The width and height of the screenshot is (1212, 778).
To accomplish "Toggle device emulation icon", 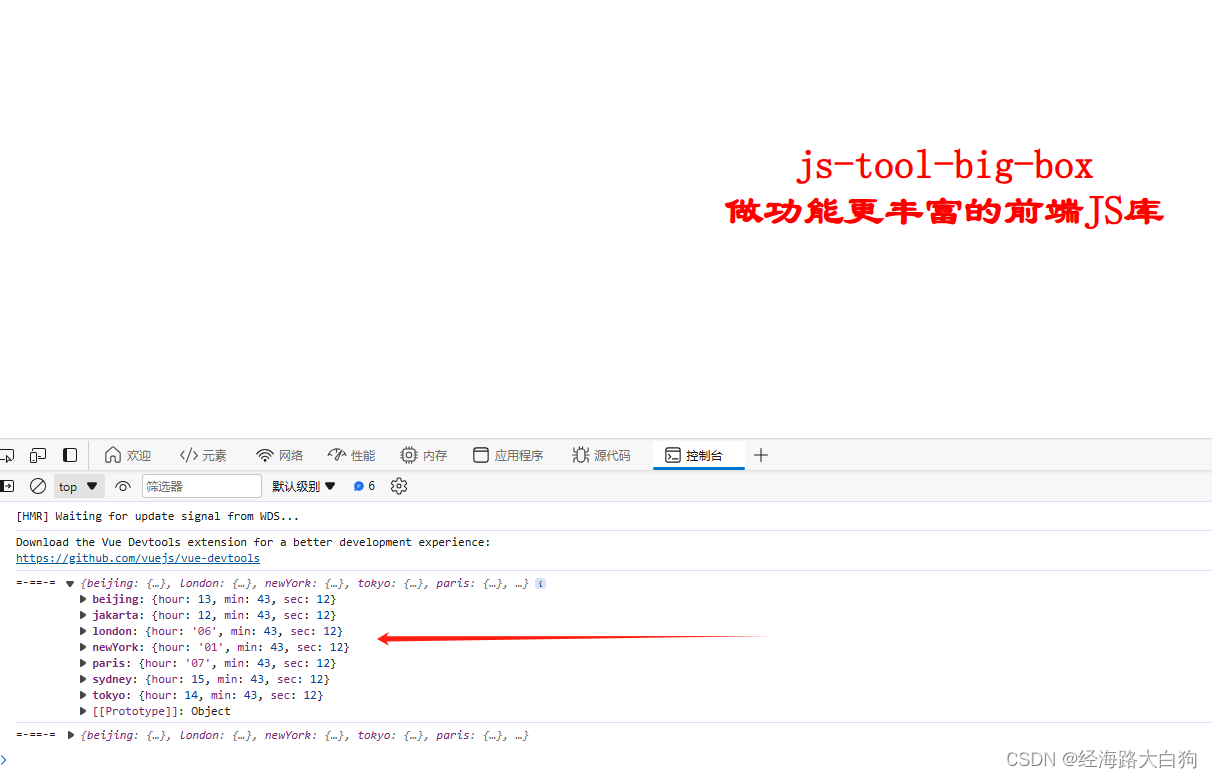I will [x=38, y=455].
